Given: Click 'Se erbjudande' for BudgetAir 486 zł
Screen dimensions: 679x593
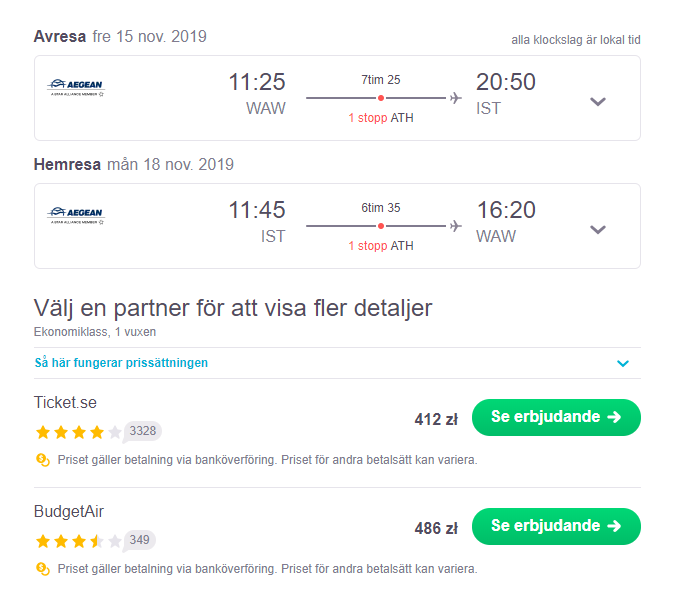Looking at the screenshot, I should 556,526.
